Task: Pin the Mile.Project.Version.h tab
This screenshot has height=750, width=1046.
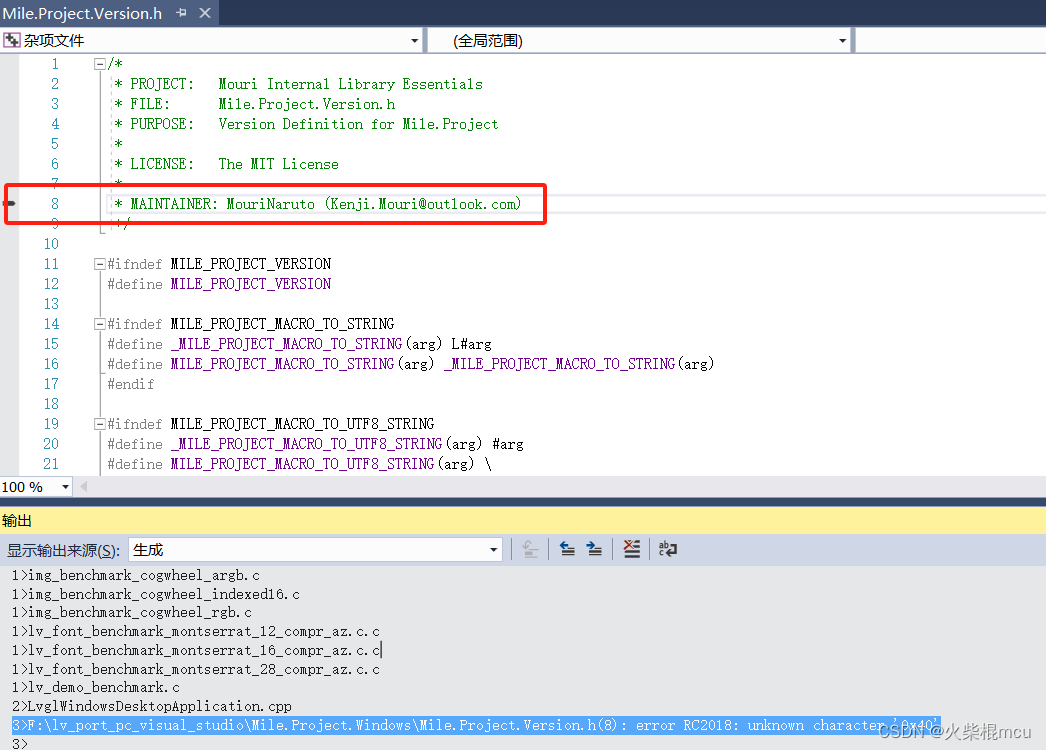Action: click(183, 13)
